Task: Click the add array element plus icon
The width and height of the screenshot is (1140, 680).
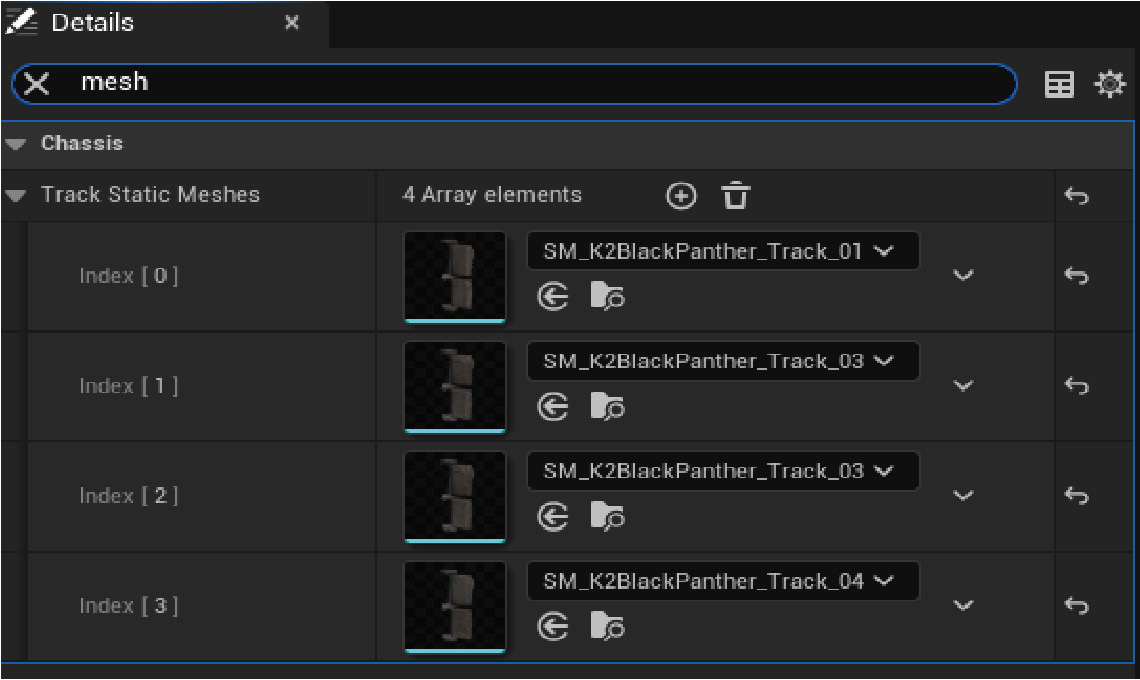Action: pos(681,196)
